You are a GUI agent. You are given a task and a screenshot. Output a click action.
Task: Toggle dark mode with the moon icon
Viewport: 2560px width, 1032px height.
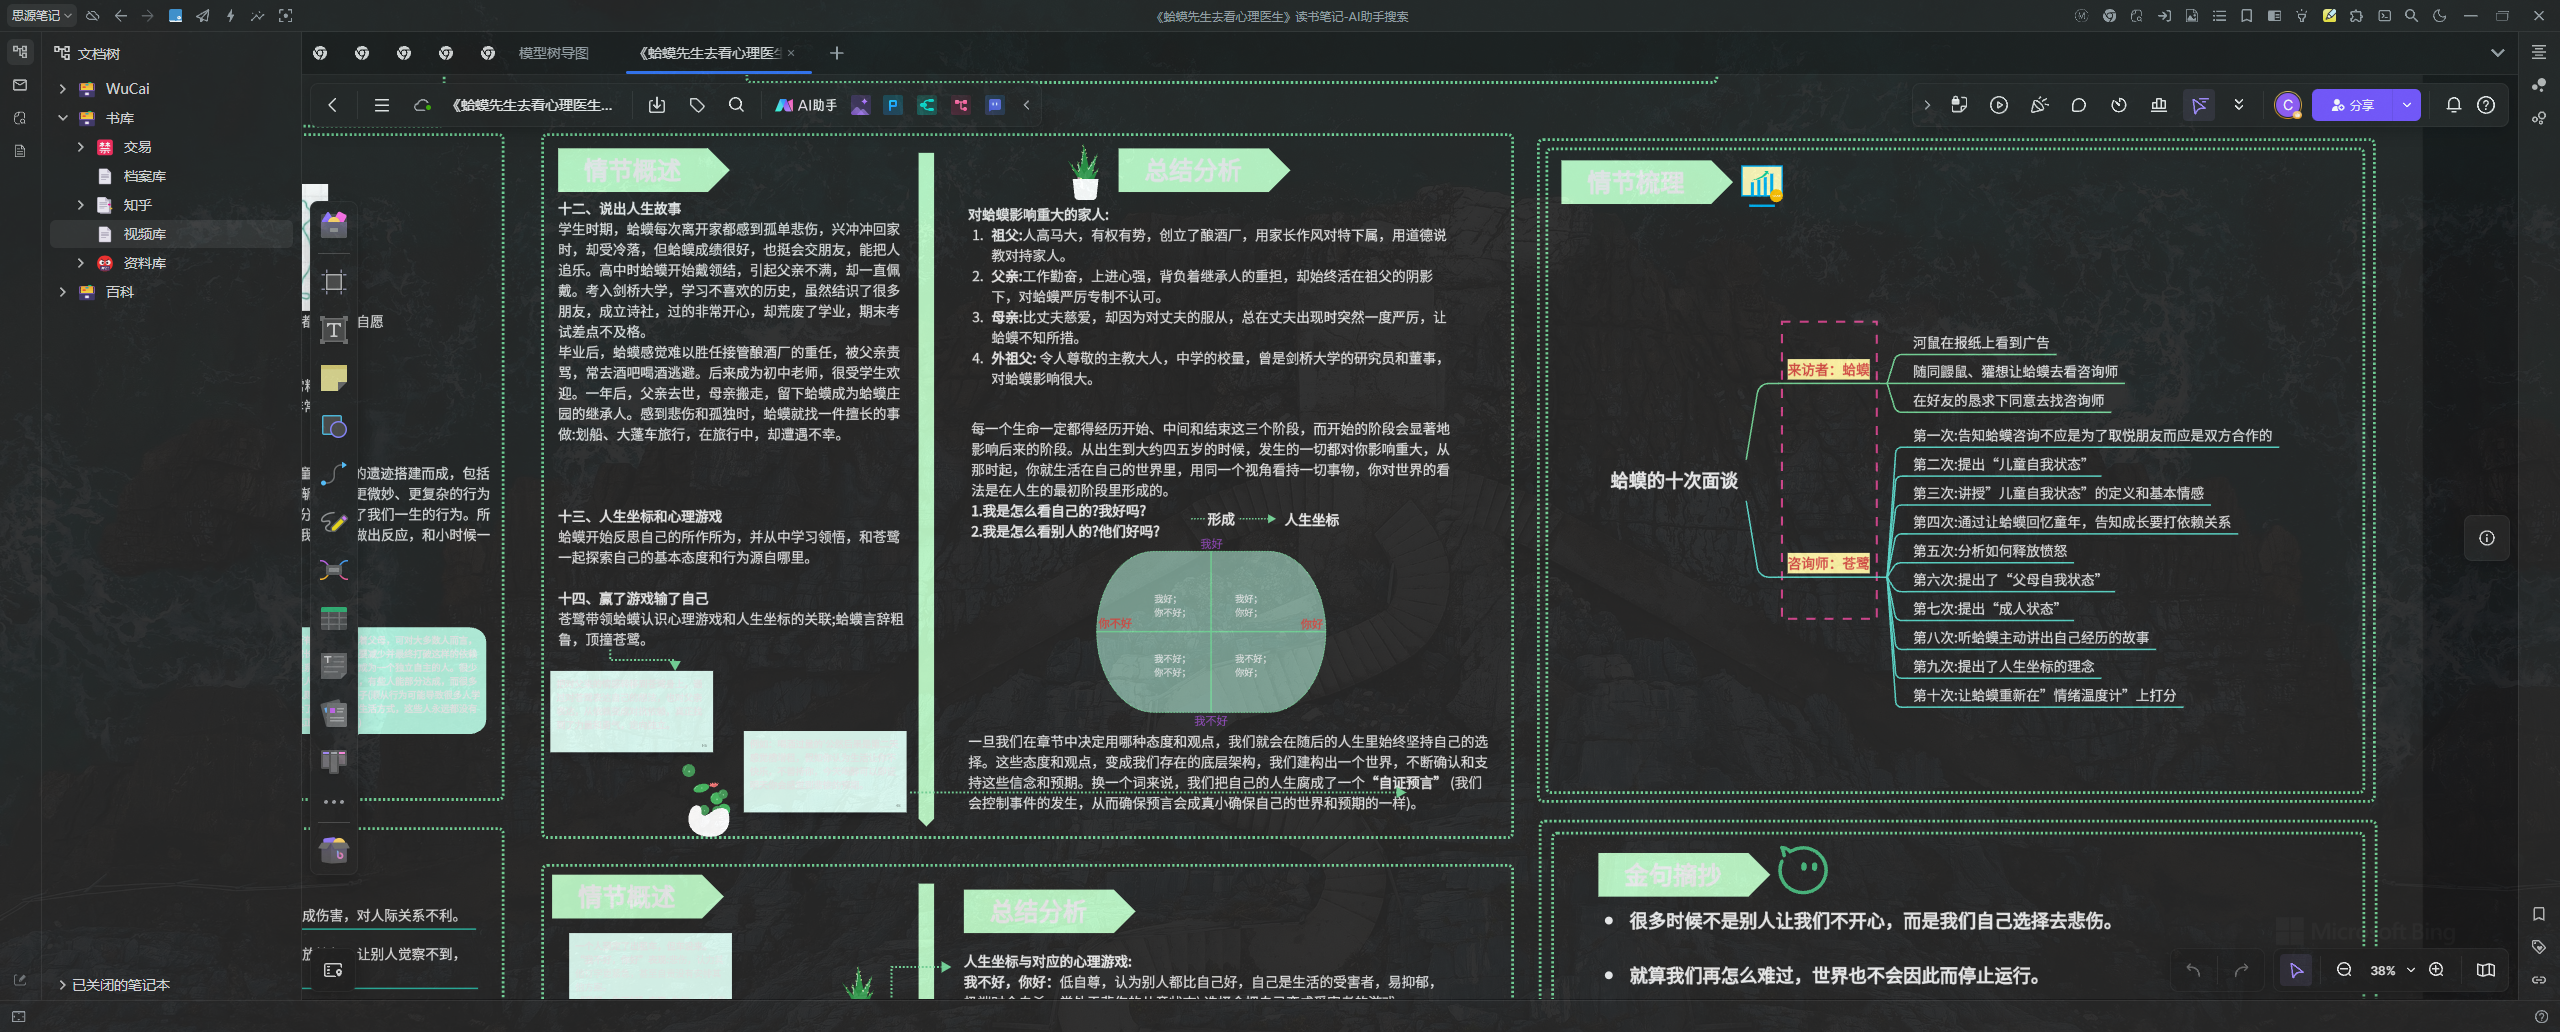[2440, 16]
